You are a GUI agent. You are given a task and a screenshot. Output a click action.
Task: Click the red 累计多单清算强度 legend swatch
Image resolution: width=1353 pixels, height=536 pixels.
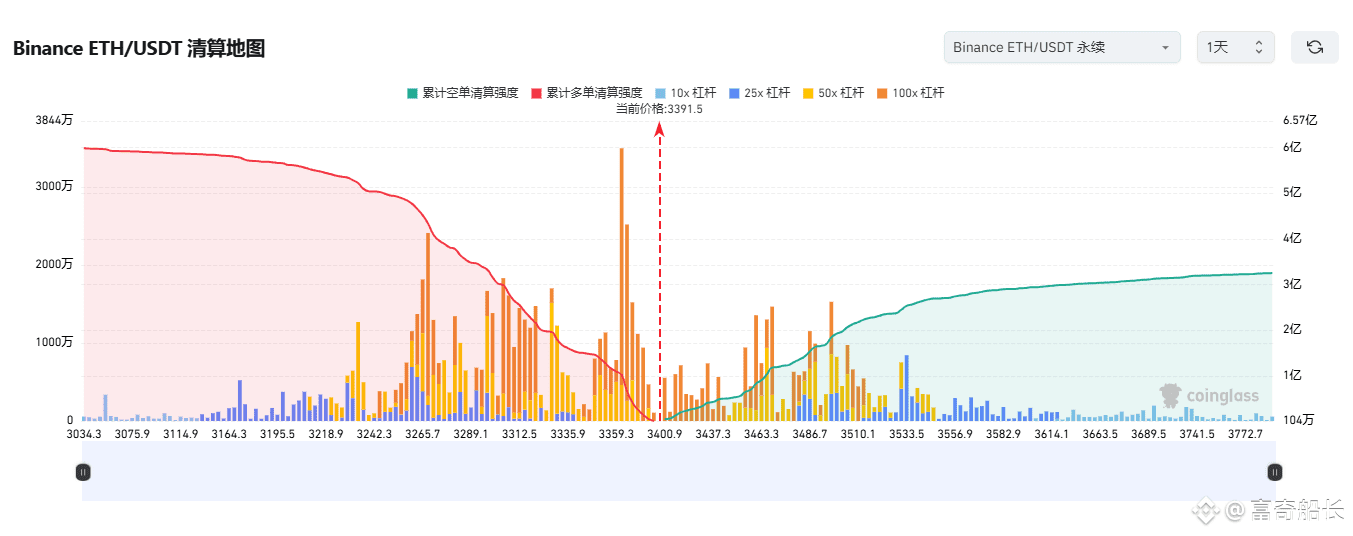(536, 93)
